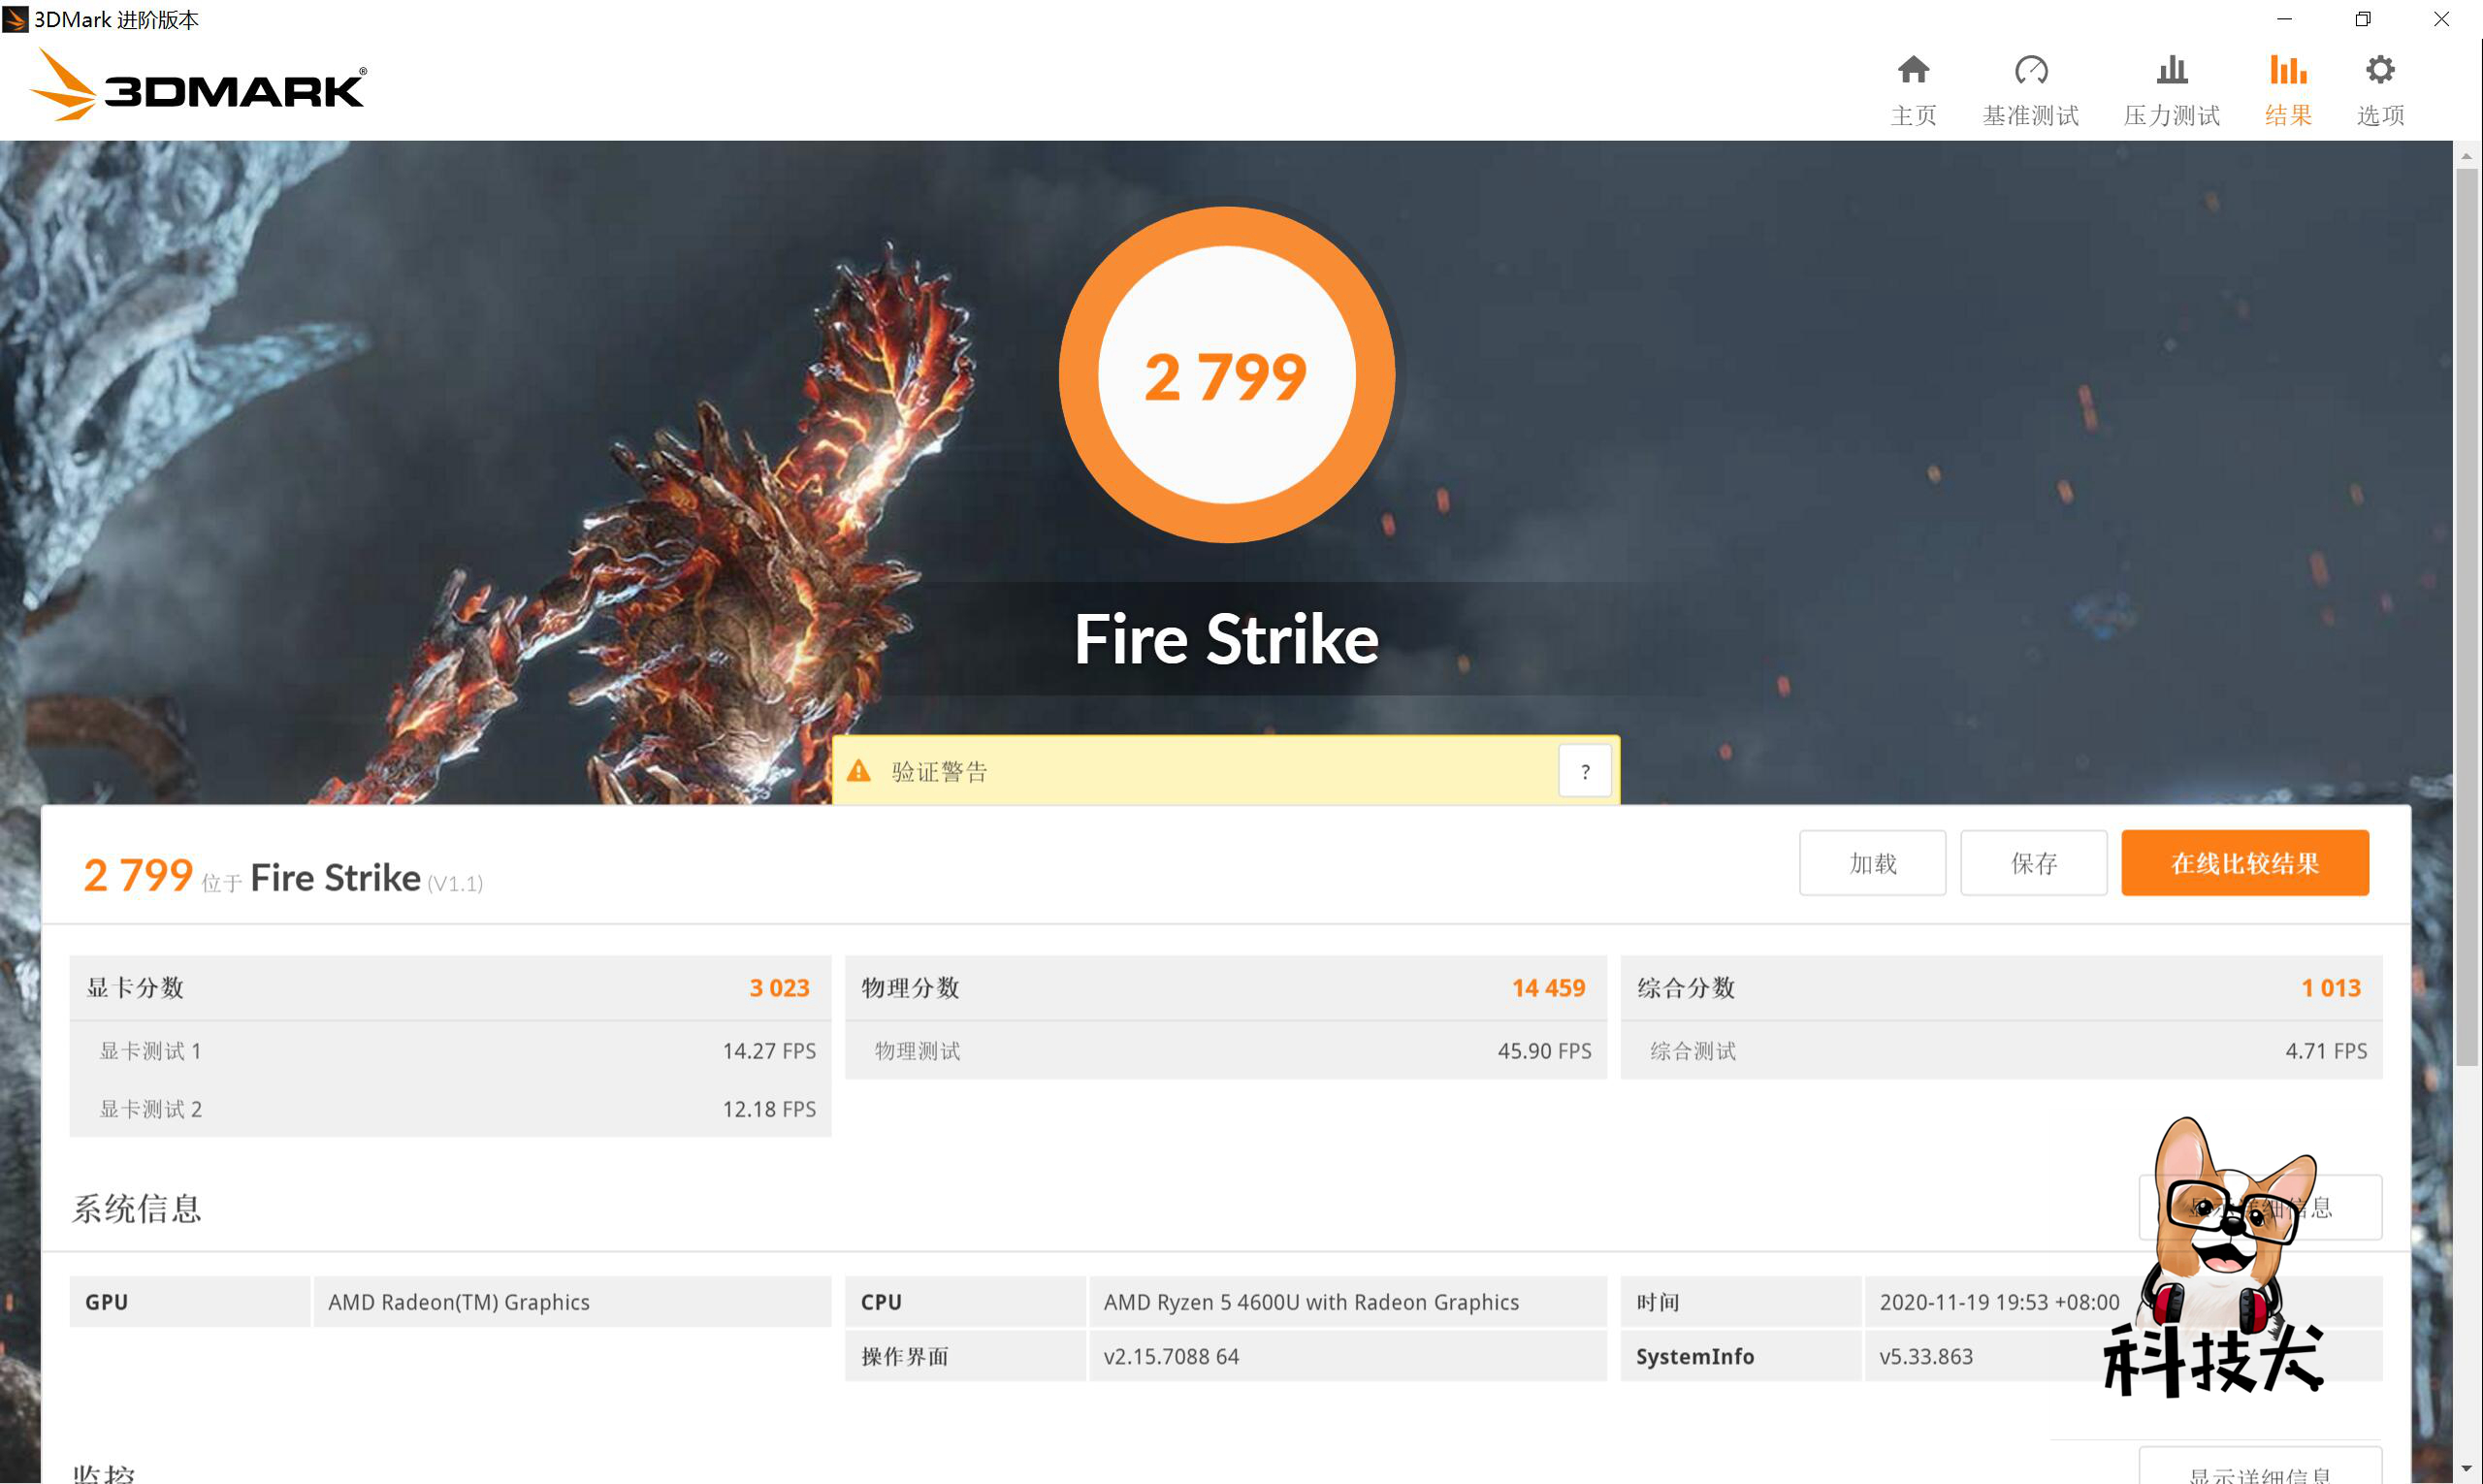The height and width of the screenshot is (1484, 2483).
Task: Click the 3DMark logo
Action: click(198, 88)
